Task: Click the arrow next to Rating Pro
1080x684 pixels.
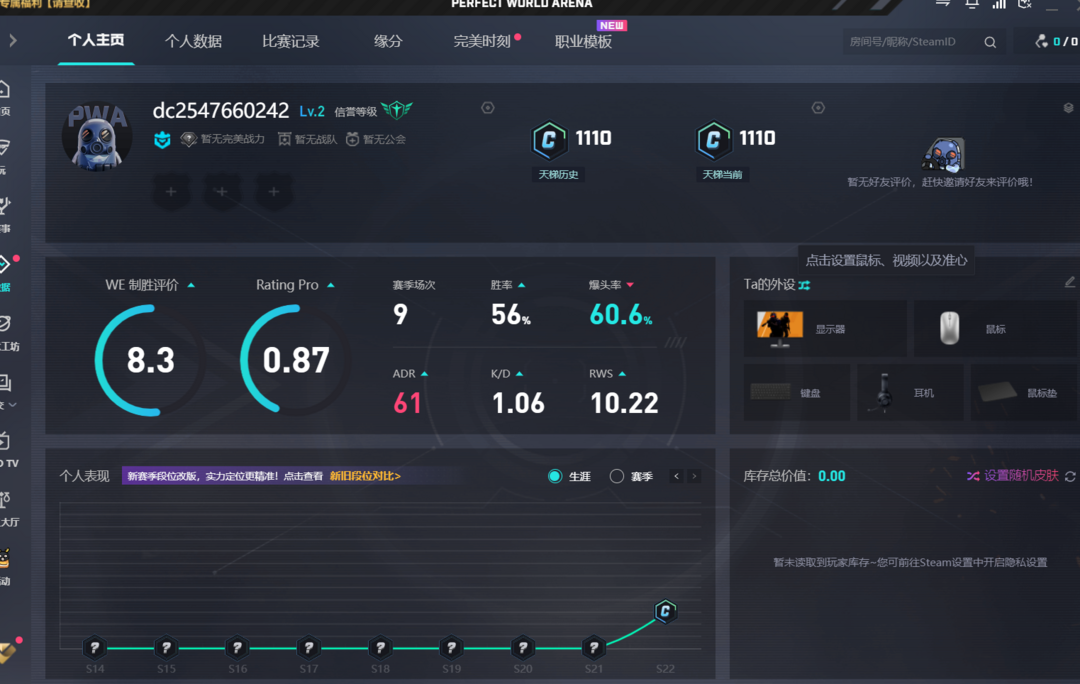Action: [x=331, y=285]
